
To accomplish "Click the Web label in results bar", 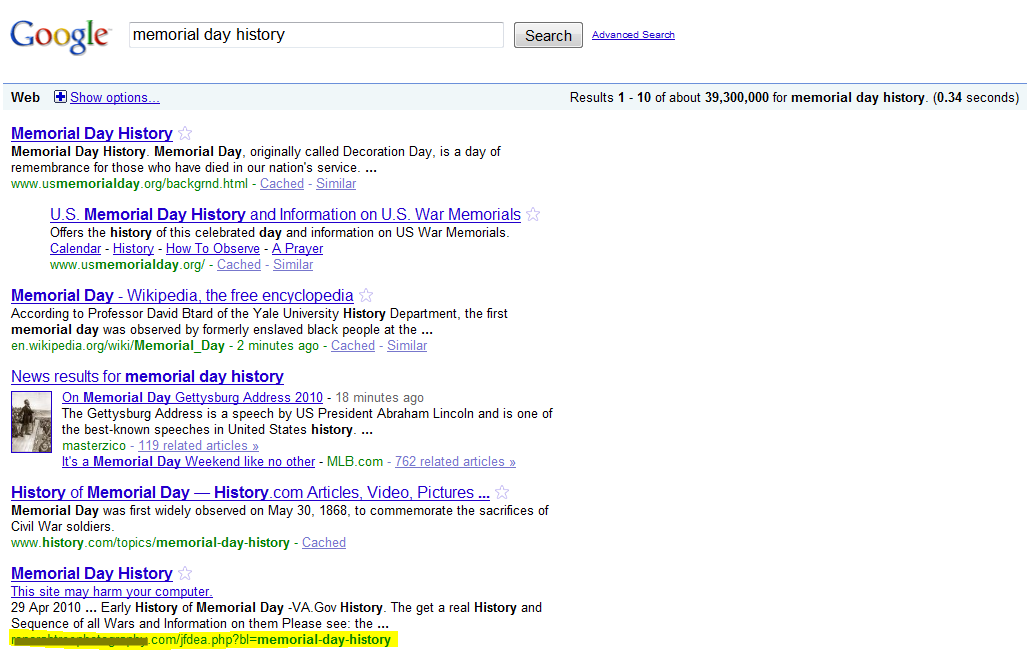I will pos(26,97).
